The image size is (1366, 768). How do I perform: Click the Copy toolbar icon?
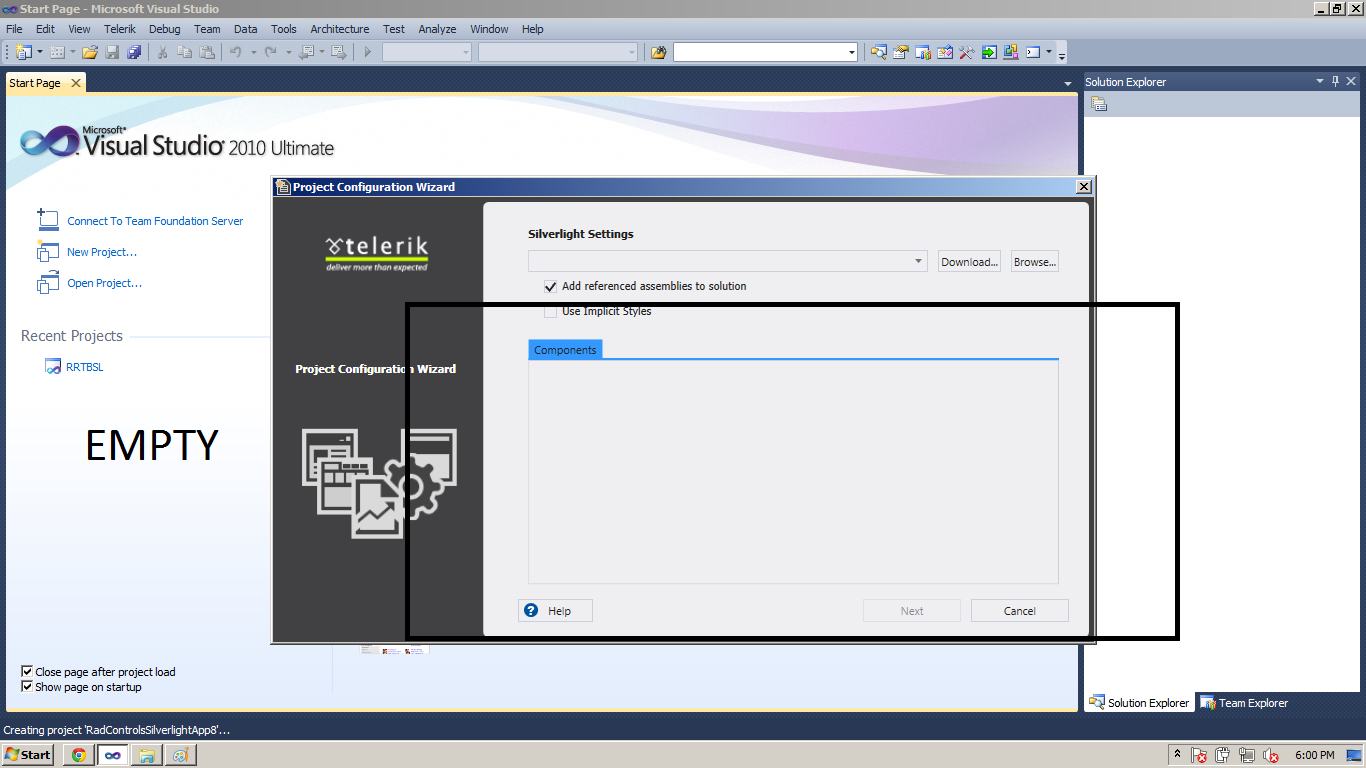(x=184, y=52)
